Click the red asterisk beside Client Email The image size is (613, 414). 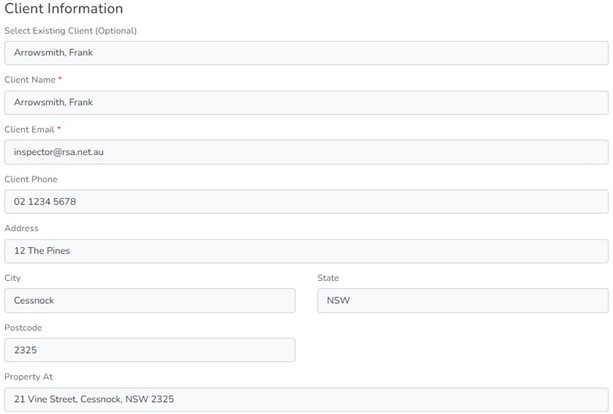60,129
